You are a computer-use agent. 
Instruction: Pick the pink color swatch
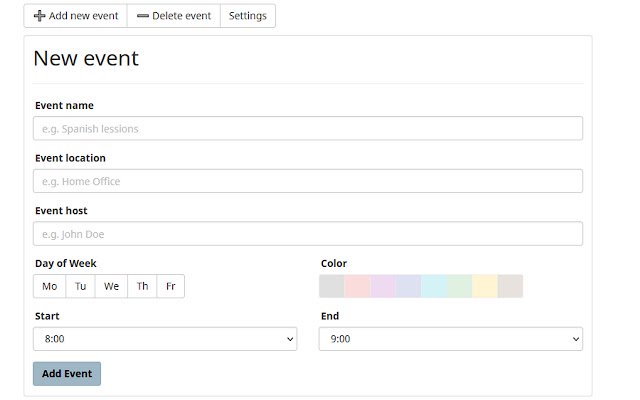357,287
